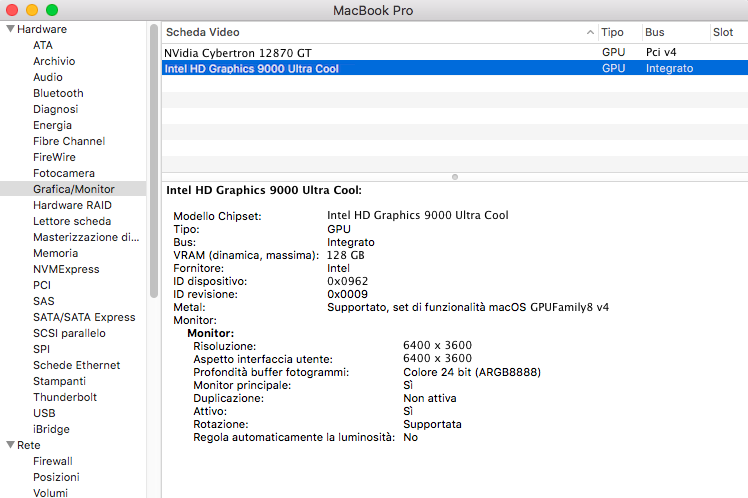Select SPI in the sidebar
Image resolution: width=748 pixels, height=498 pixels.
tap(42, 349)
